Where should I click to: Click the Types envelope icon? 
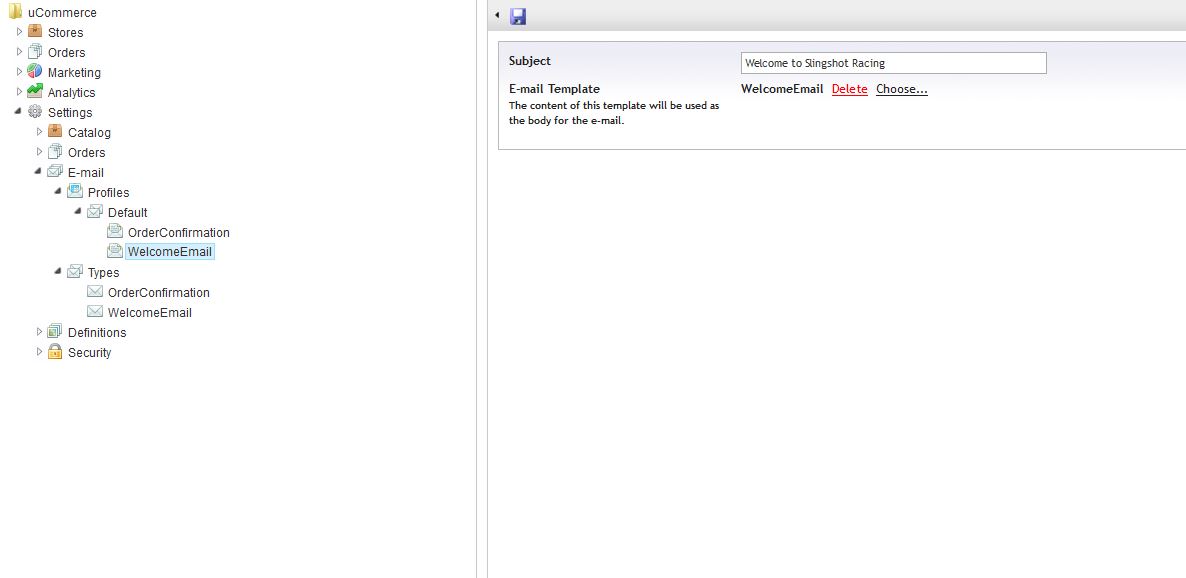(x=75, y=271)
